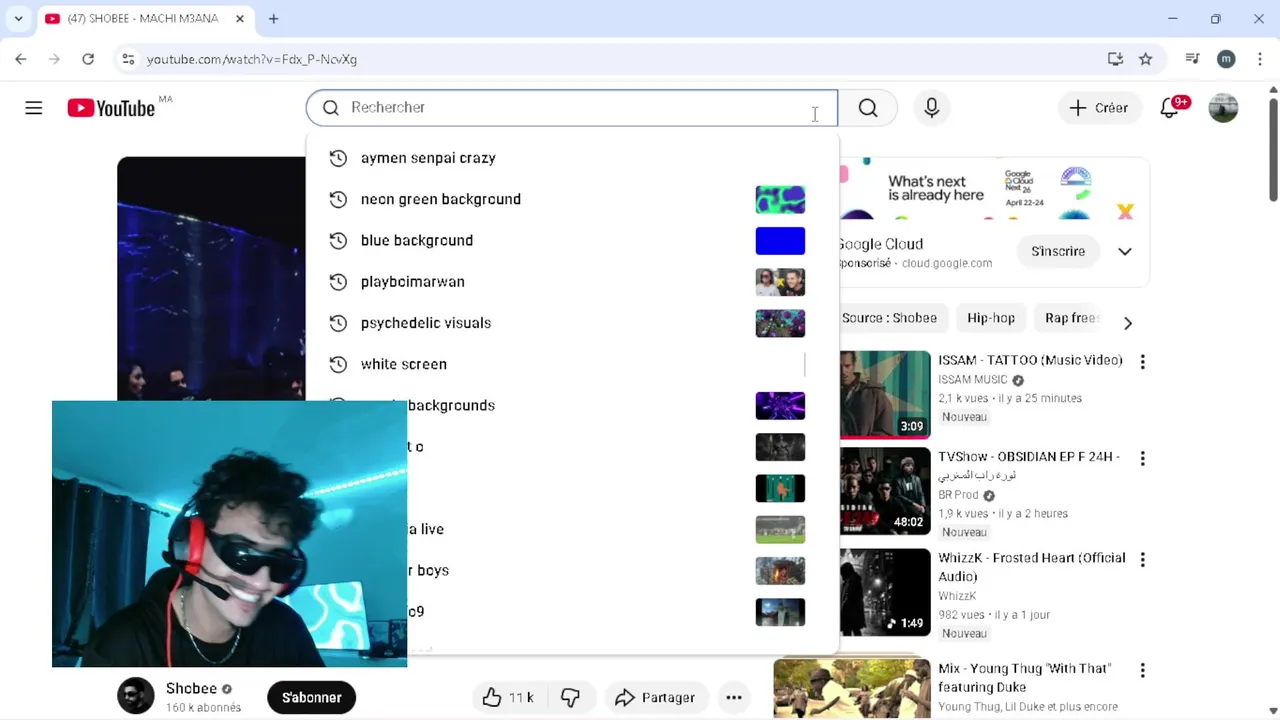The image size is (1280, 720).
Task: Click psychedelic visuals suggestion thumbnail
Action: (x=780, y=323)
